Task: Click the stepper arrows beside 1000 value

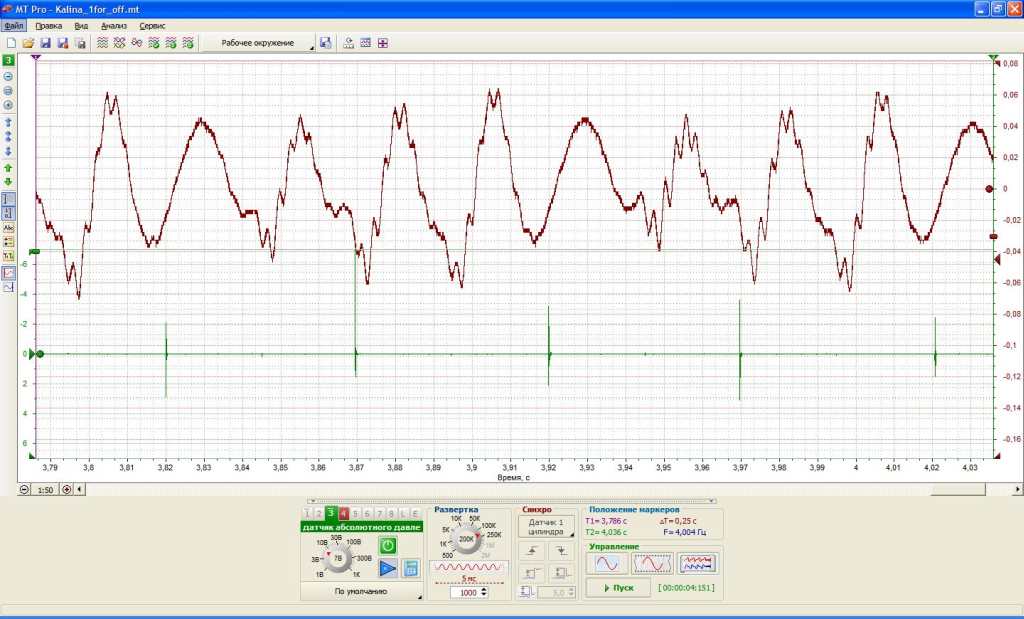Action: [x=484, y=592]
